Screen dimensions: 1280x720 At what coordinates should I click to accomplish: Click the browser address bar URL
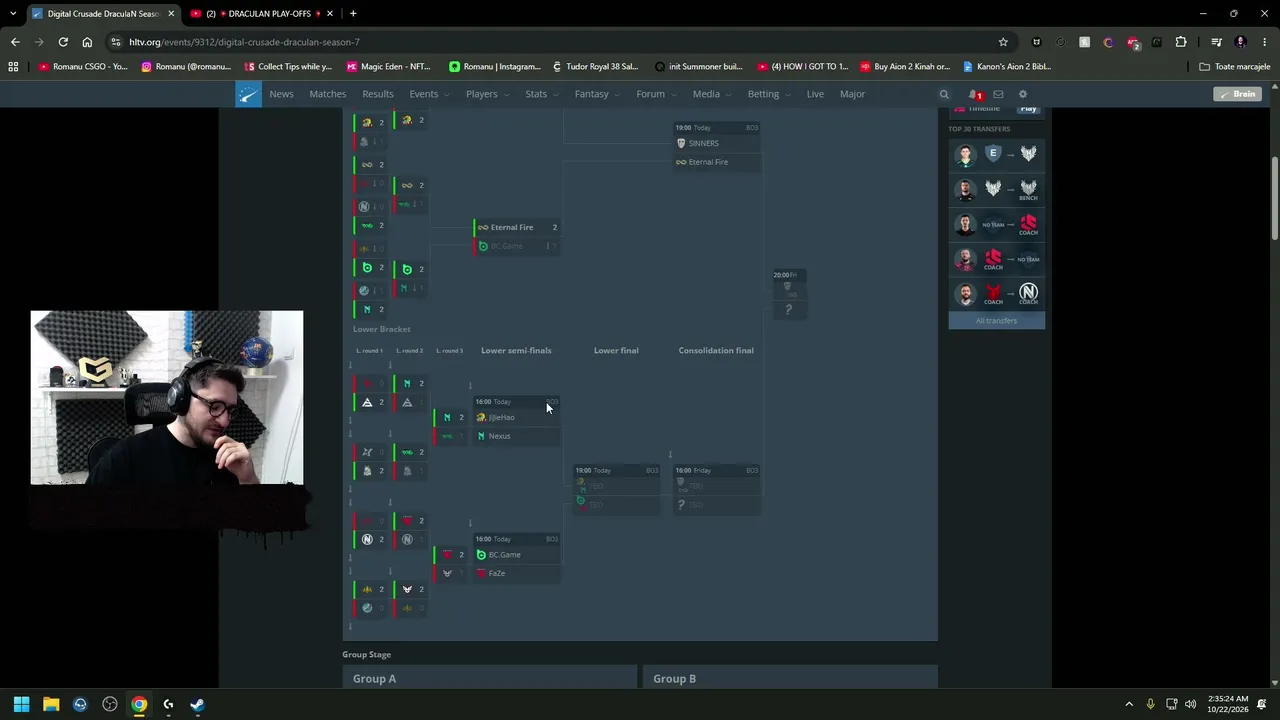click(244, 42)
